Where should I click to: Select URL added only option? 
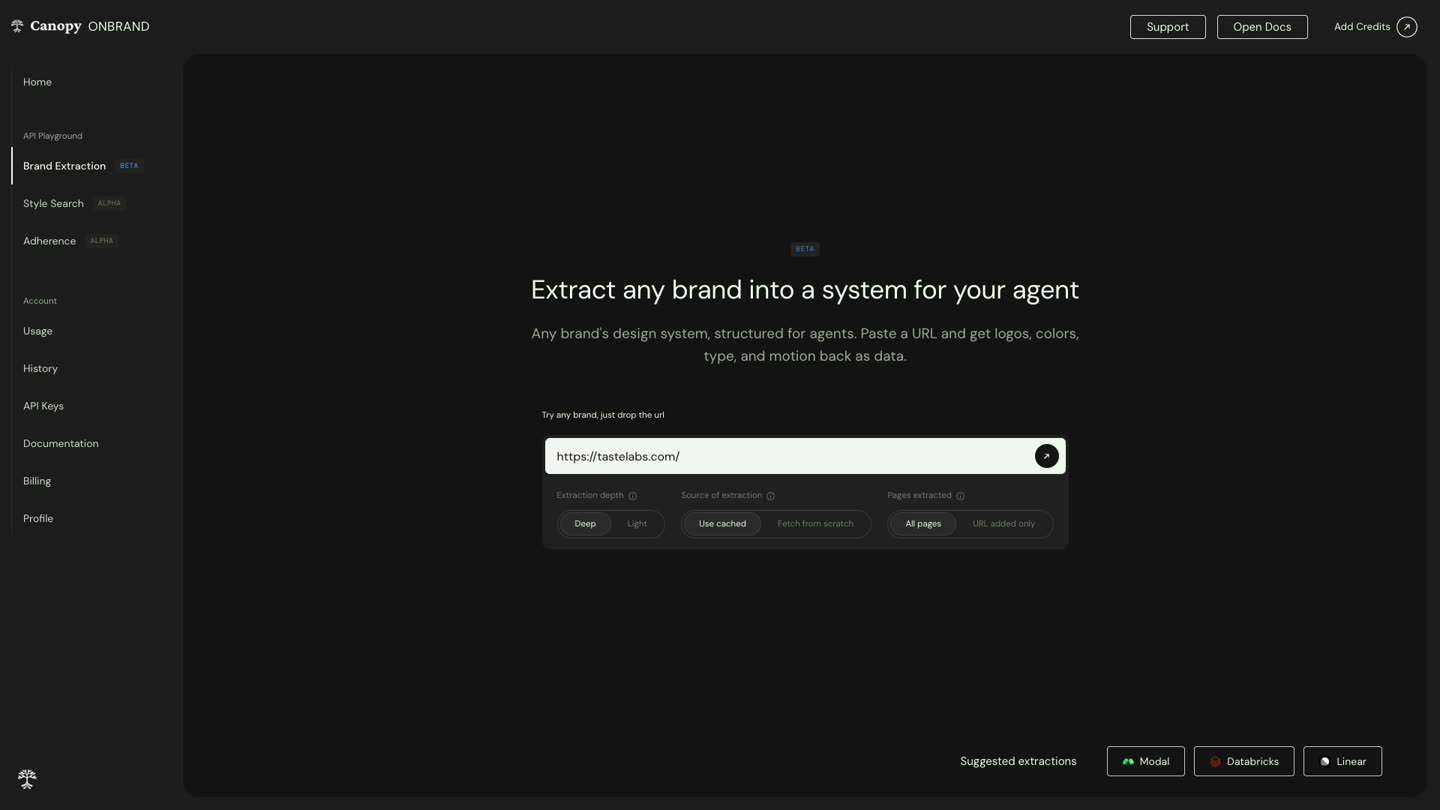(1004, 524)
